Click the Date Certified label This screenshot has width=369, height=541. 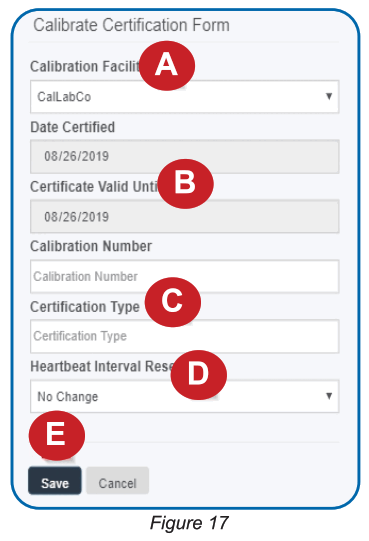point(72,127)
